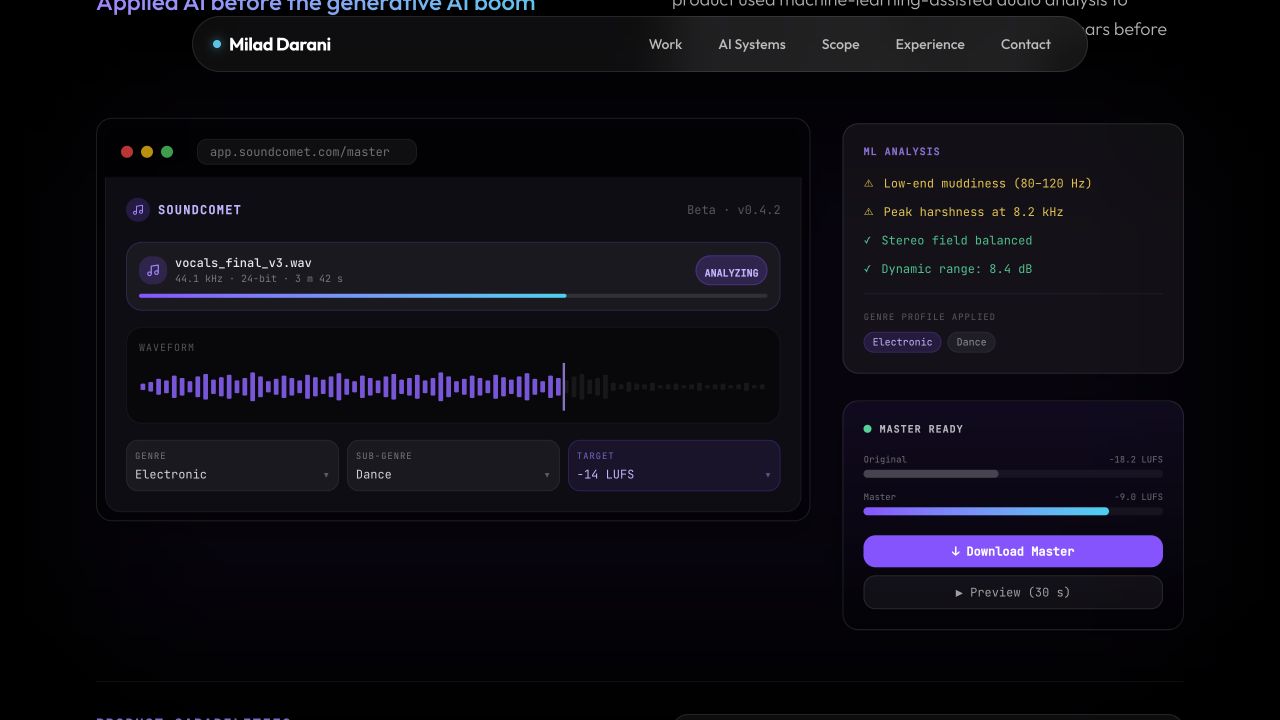Click the Peak harshness at 8.2 kHz text
This screenshot has height=720, width=1280.
click(x=973, y=212)
